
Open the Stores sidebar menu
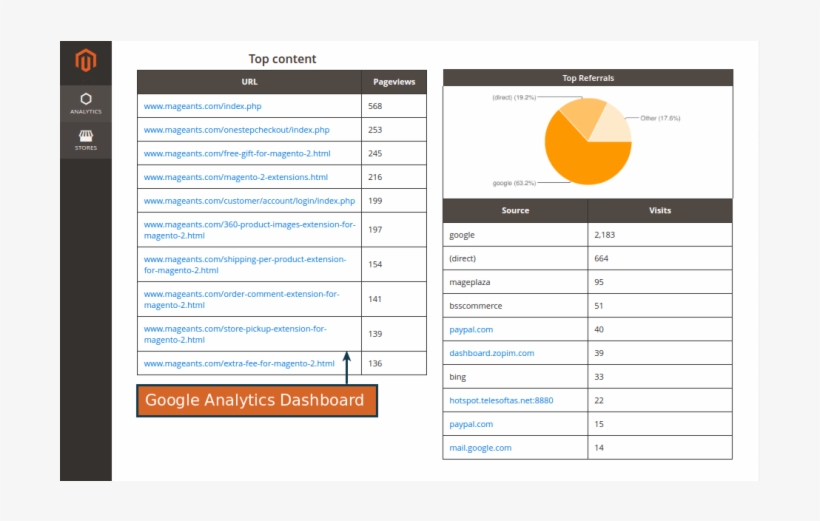click(x=86, y=140)
